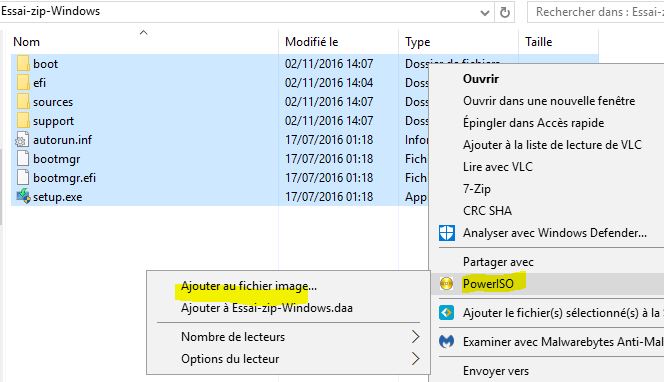Viewport: 664px width, 382px height.
Task: Select Ajouter à la liste de lecture de VLC
Action: (552, 145)
